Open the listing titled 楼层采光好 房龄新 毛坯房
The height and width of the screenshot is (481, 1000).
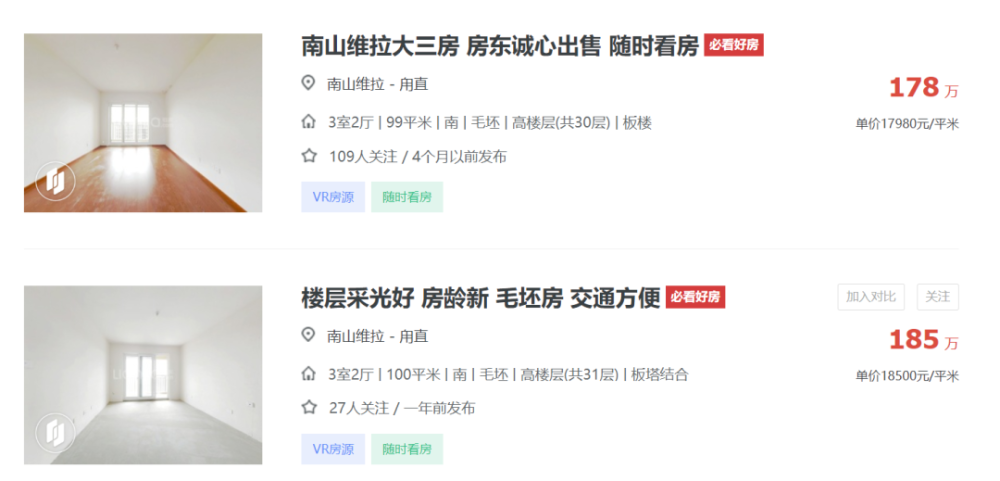(480, 298)
